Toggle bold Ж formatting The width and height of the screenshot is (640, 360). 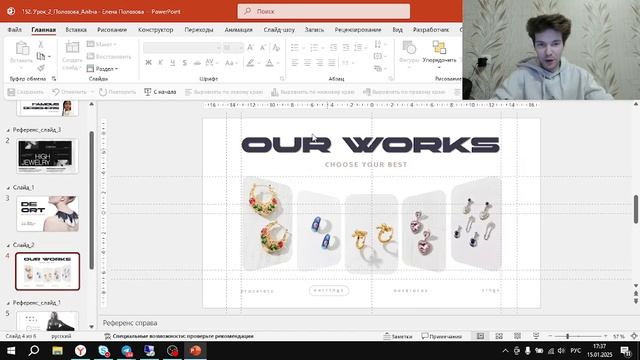pos(149,63)
